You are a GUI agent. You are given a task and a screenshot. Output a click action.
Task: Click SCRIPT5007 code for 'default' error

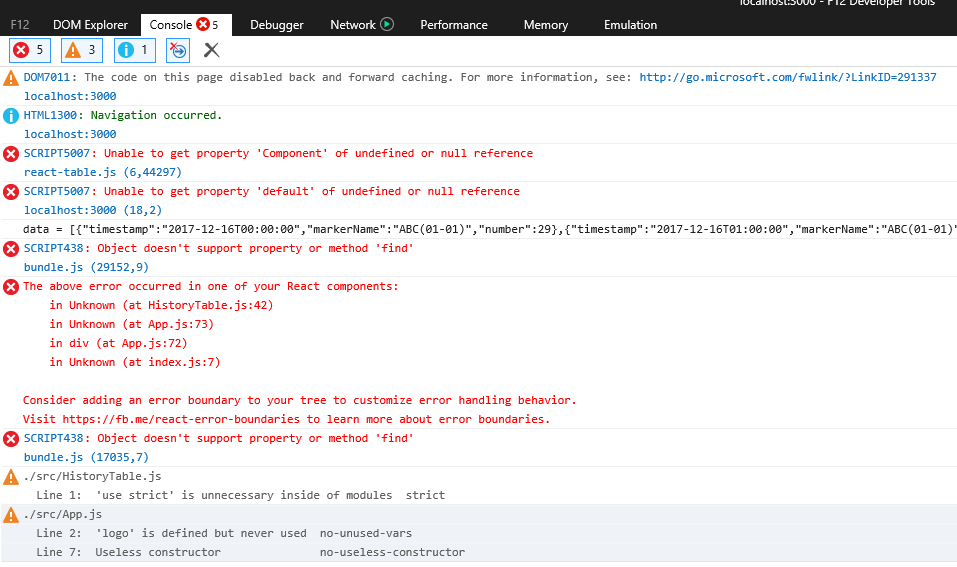pos(57,191)
